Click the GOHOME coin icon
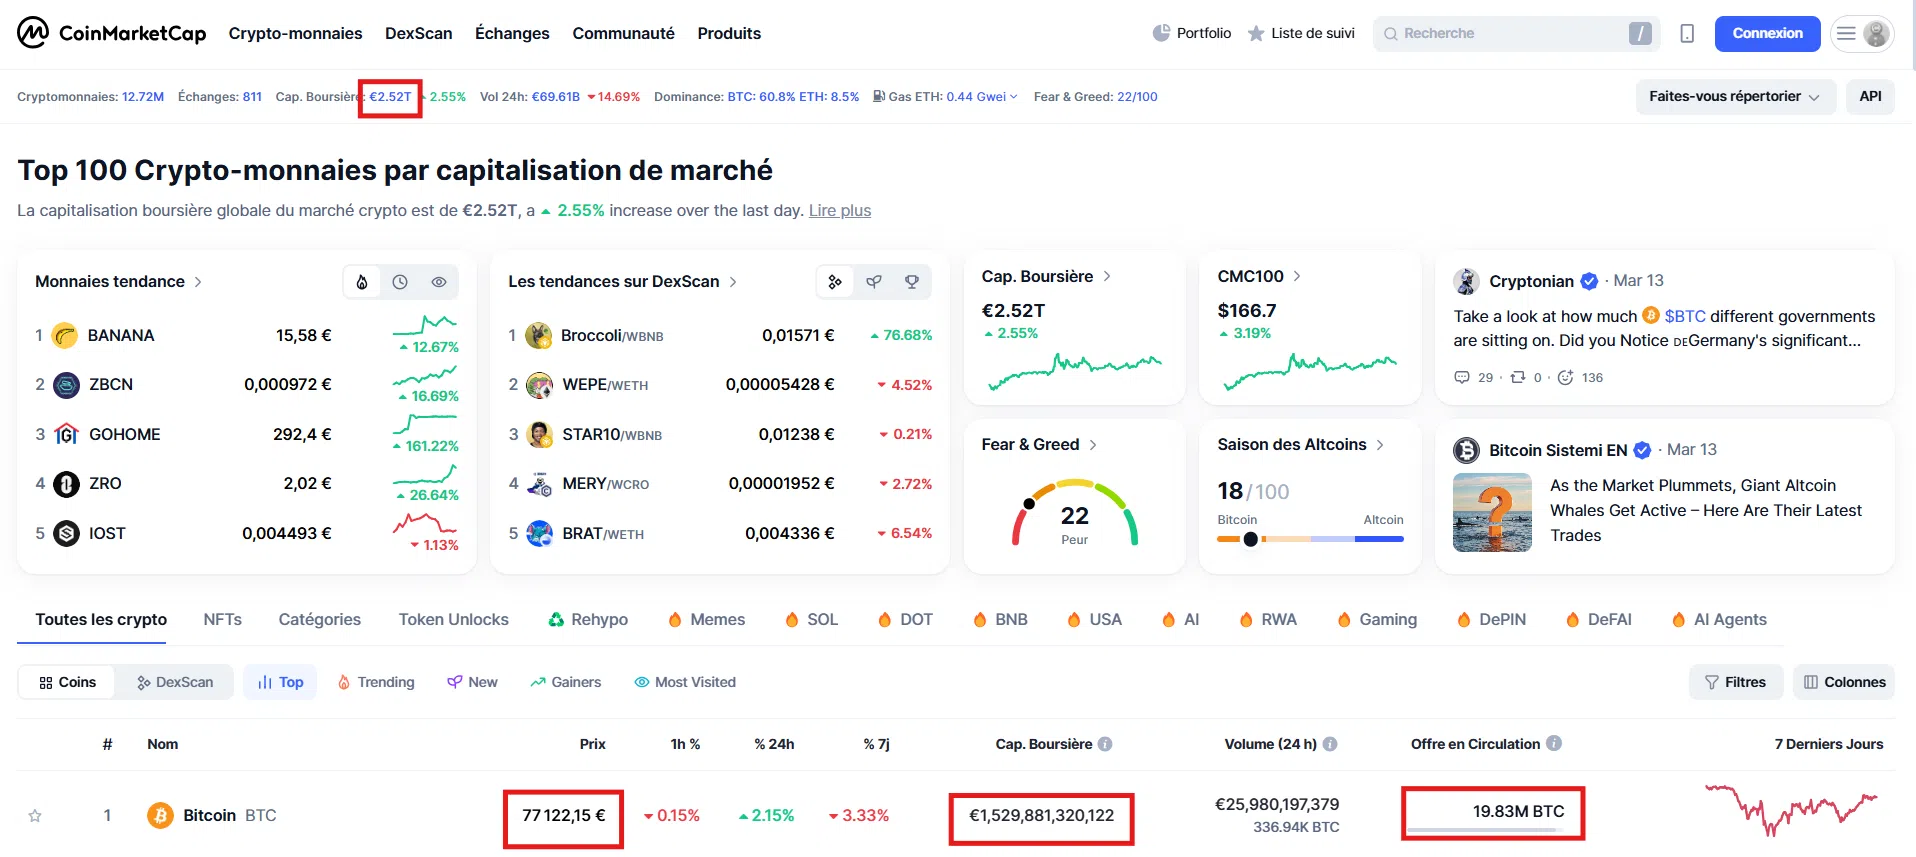This screenshot has width=1916, height=857. (x=66, y=434)
